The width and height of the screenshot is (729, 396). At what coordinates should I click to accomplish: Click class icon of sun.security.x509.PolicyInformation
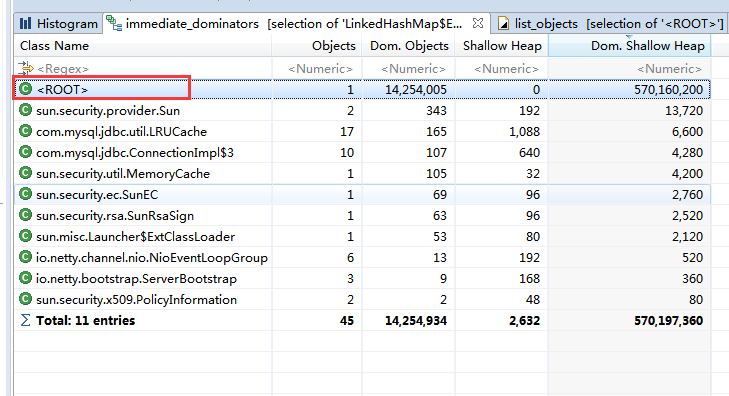(x=26, y=299)
